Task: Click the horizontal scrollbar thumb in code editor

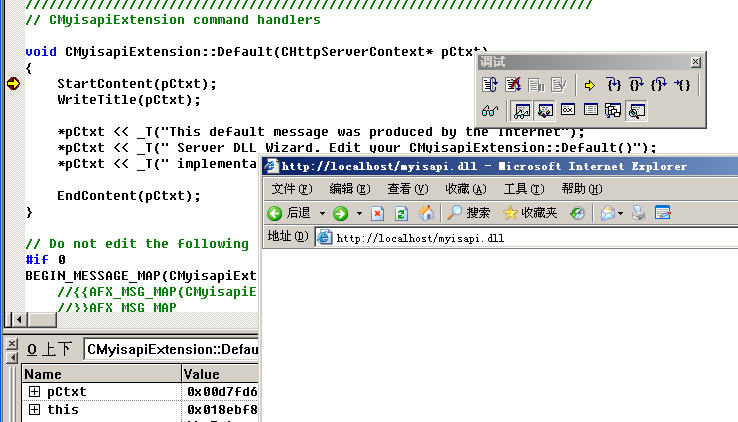Action: point(42,320)
